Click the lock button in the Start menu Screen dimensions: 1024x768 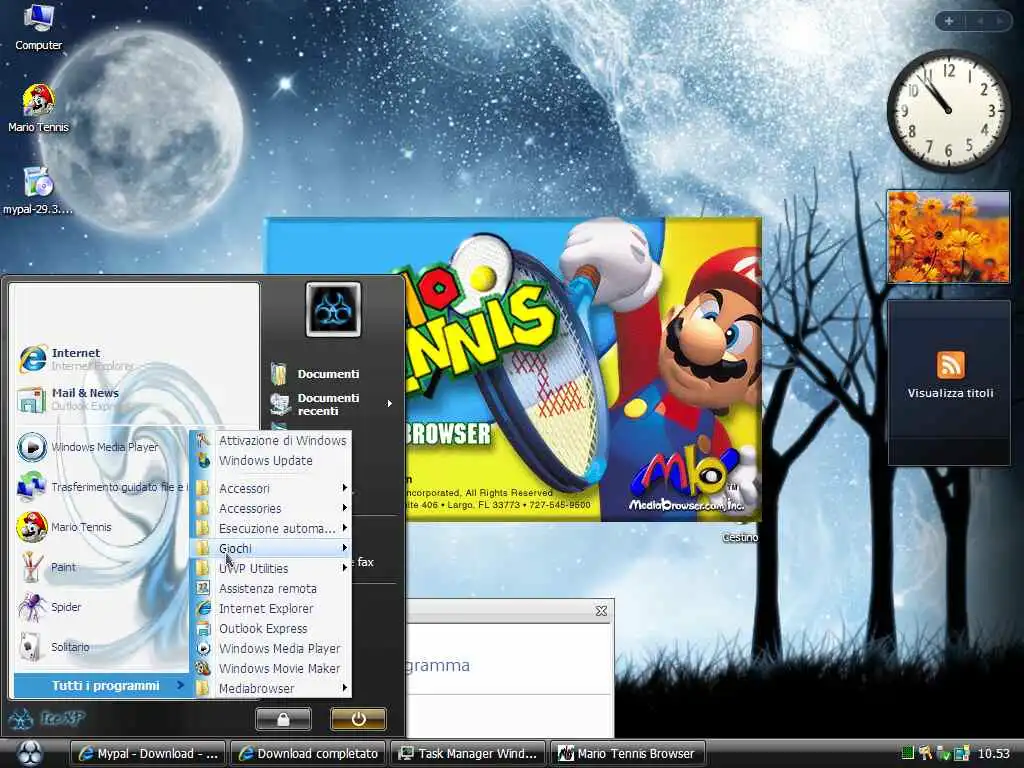point(283,719)
